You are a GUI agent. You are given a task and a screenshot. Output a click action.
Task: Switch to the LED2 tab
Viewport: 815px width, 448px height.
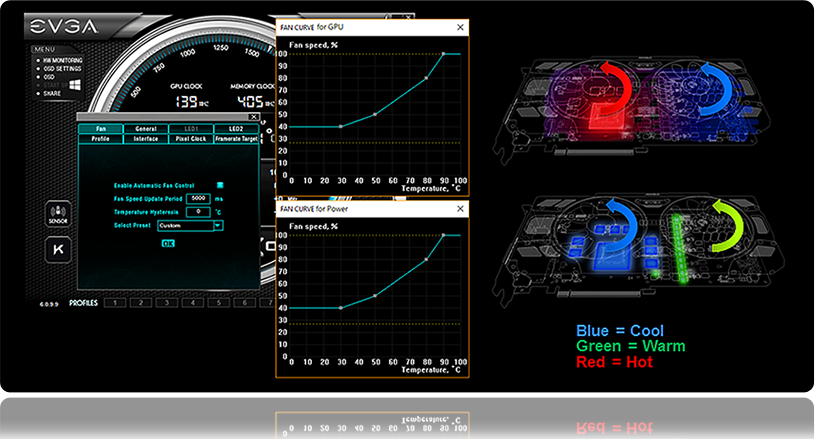coord(236,129)
